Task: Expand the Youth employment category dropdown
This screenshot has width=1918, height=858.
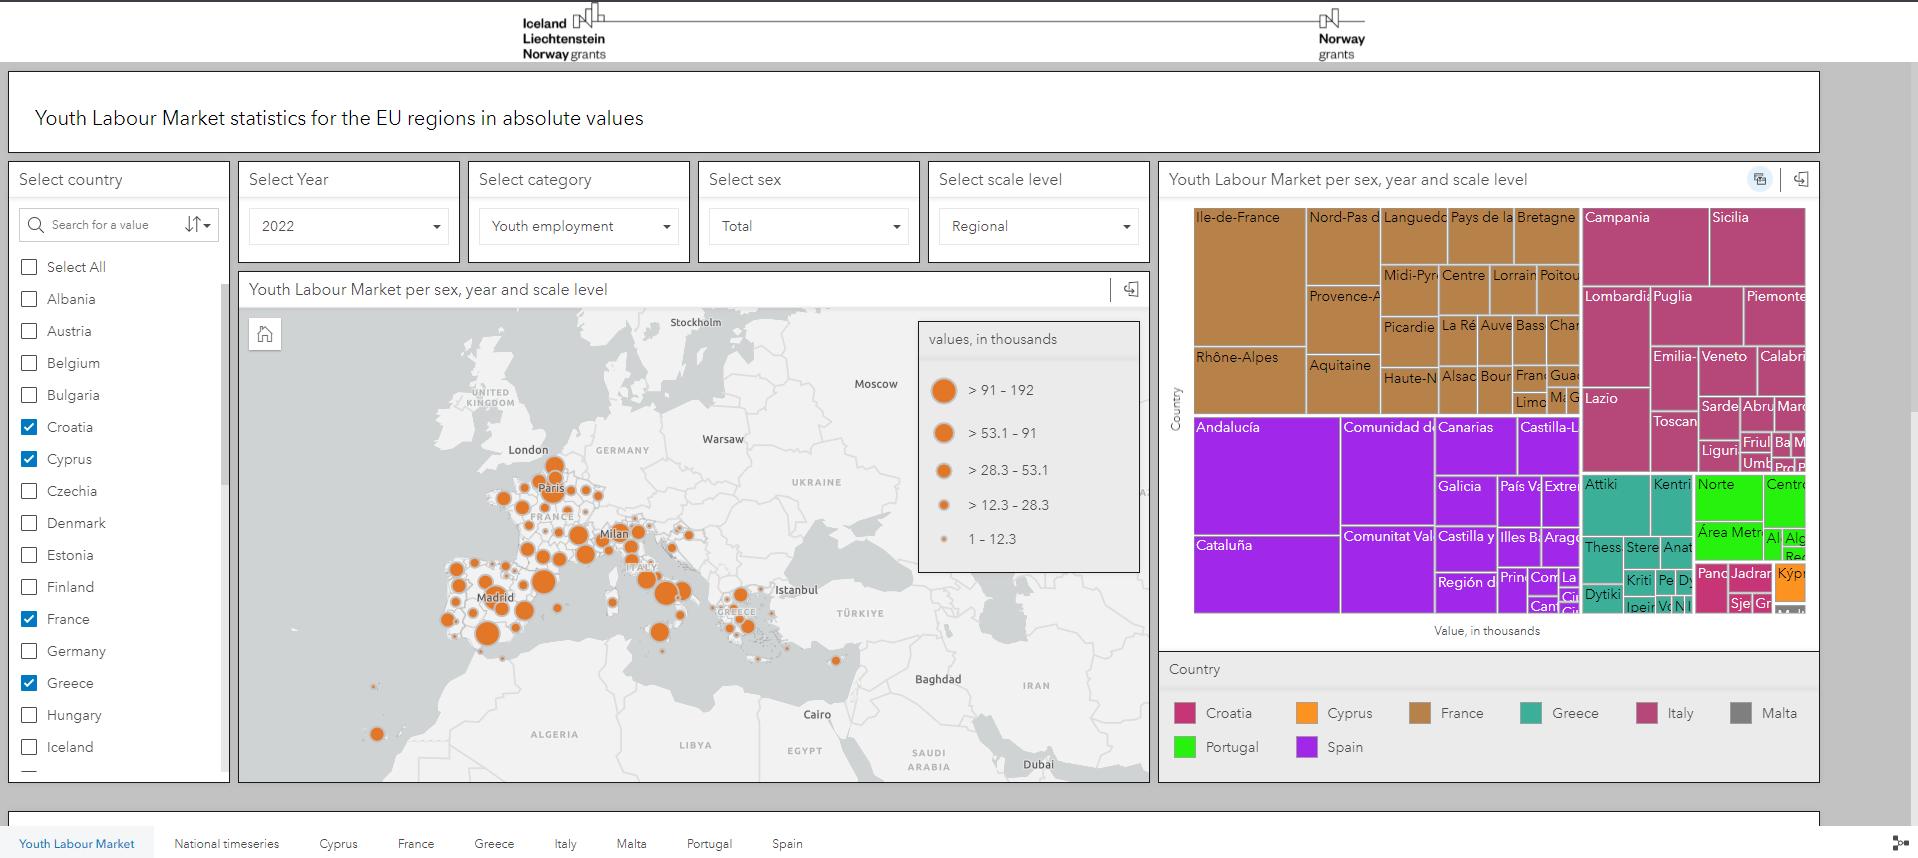Action: [x=578, y=226]
